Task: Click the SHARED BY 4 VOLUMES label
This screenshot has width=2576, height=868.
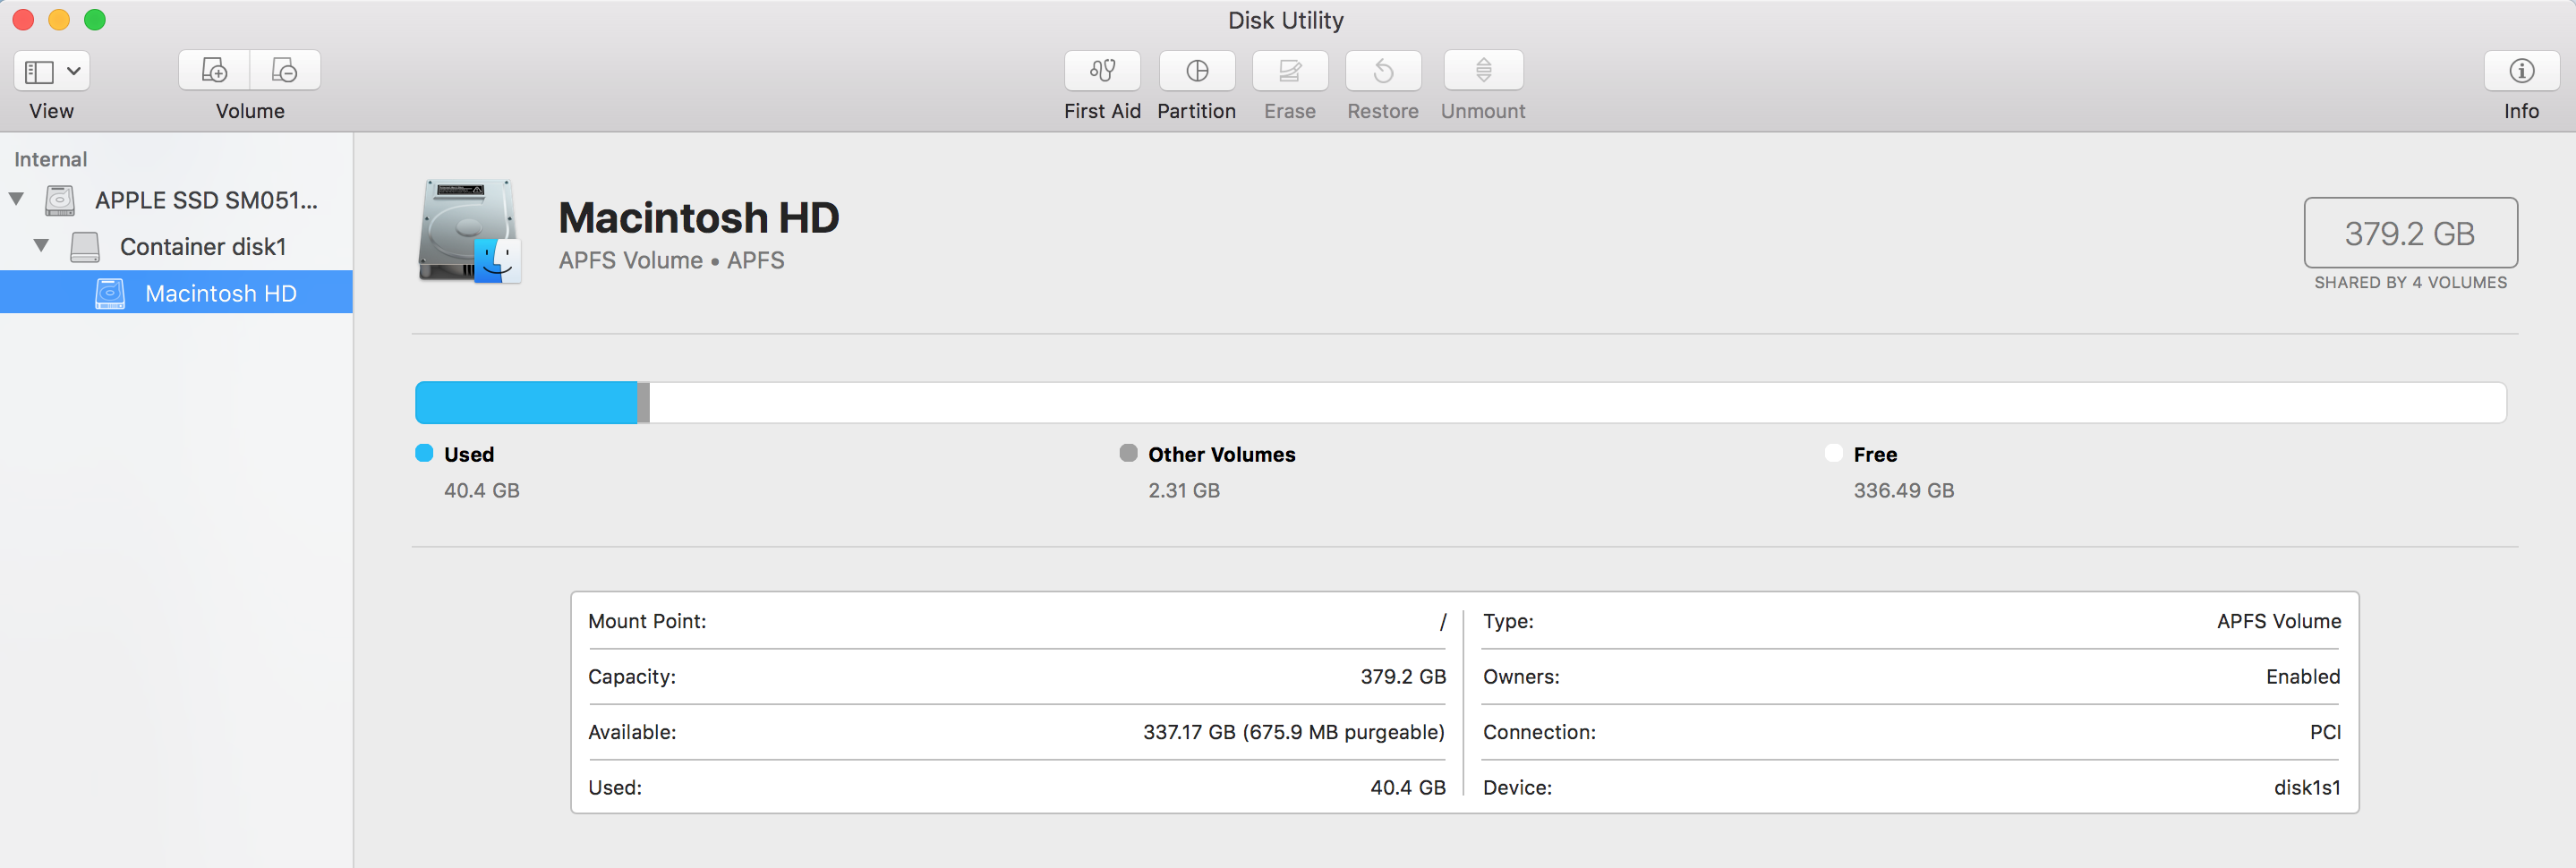Action: click(2410, 282)
